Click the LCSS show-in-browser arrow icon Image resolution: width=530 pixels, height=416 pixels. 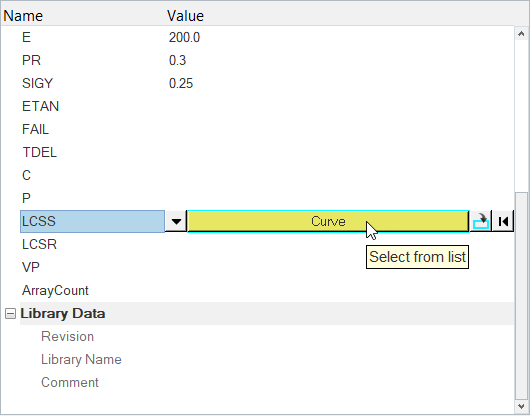(x=481, y=221)
